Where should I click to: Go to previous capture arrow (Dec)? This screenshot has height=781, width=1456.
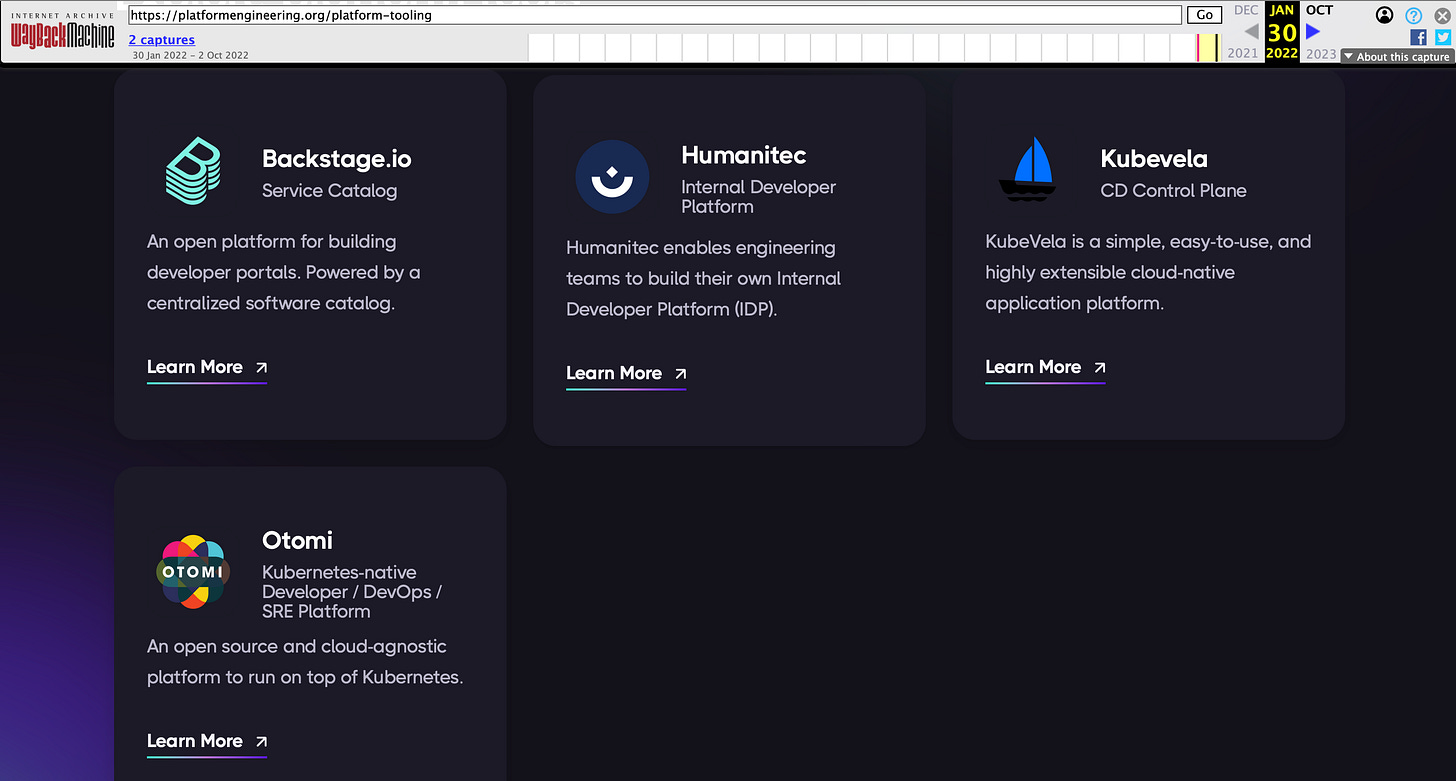(x=1250, y=31)
